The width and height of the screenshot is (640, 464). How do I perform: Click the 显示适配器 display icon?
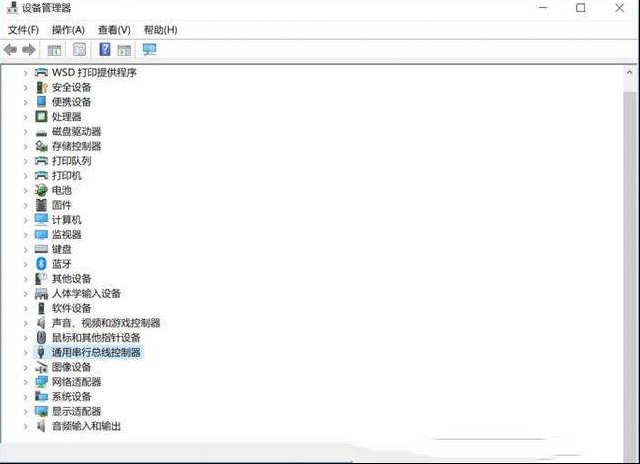pos(41,411)
